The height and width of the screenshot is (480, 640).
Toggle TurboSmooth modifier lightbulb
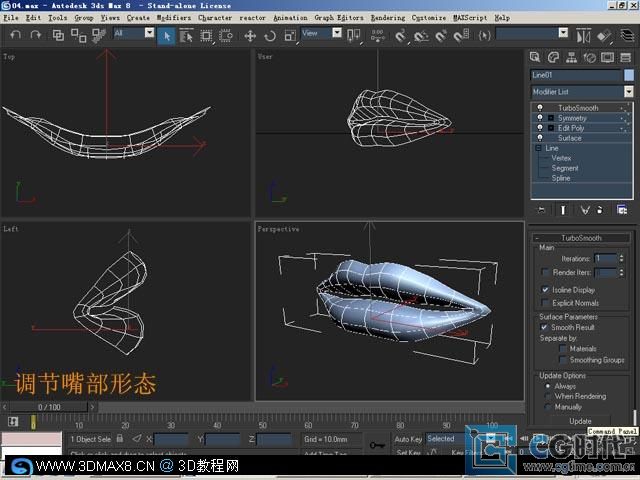540,108
